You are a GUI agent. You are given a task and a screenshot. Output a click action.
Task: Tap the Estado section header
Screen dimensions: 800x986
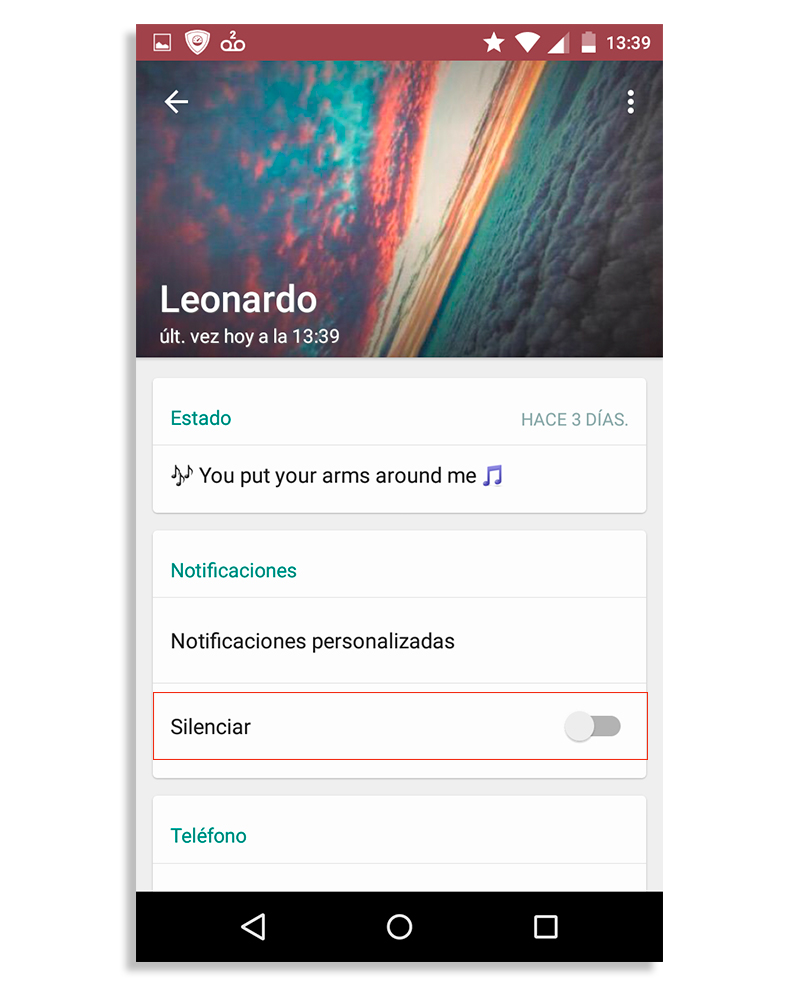point(201,418)
